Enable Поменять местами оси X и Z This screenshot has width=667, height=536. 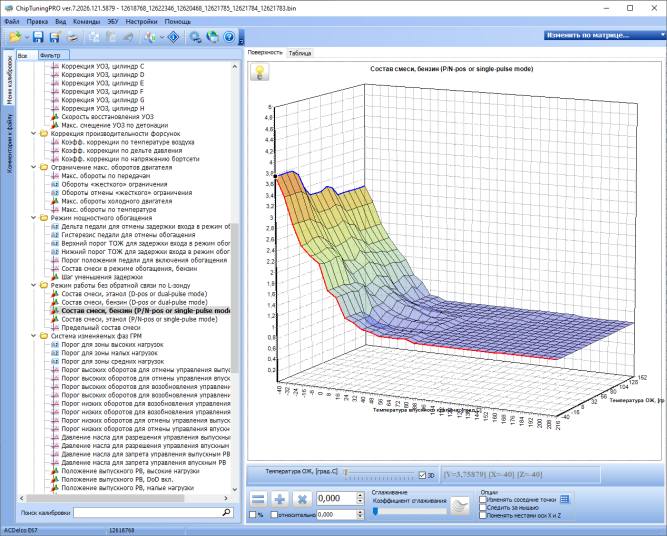[x=483, y=515]
